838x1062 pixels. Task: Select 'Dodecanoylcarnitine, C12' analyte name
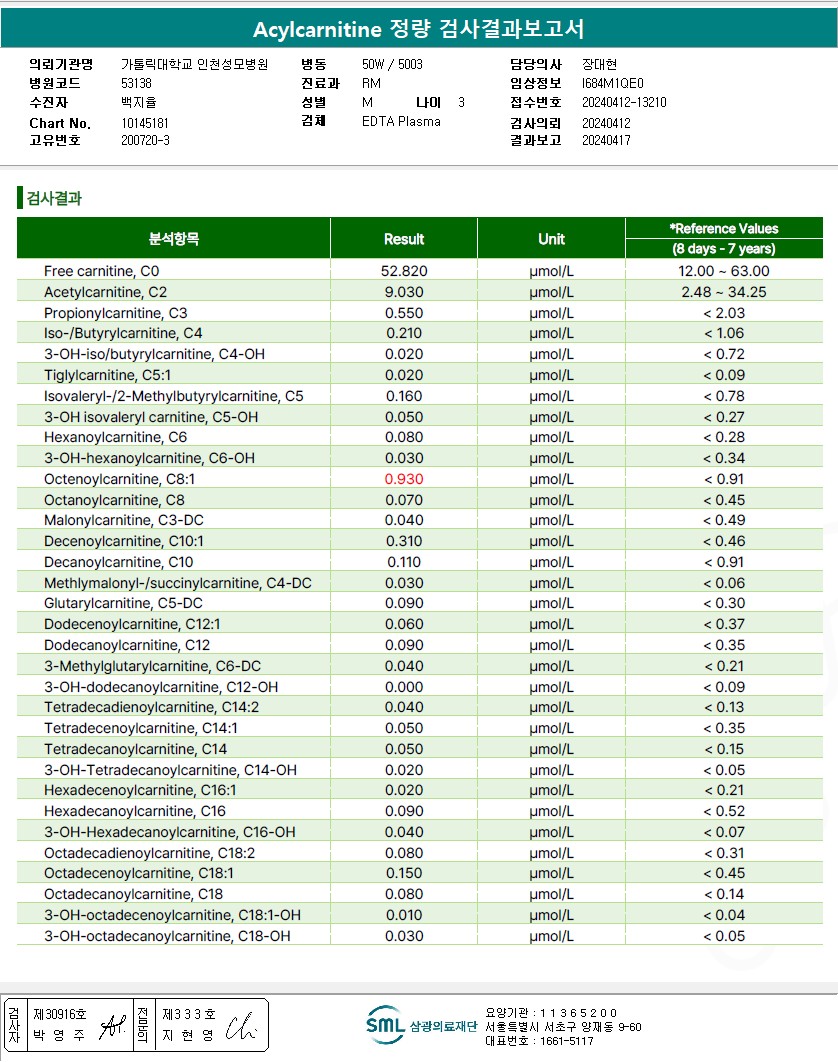point(127,645)
